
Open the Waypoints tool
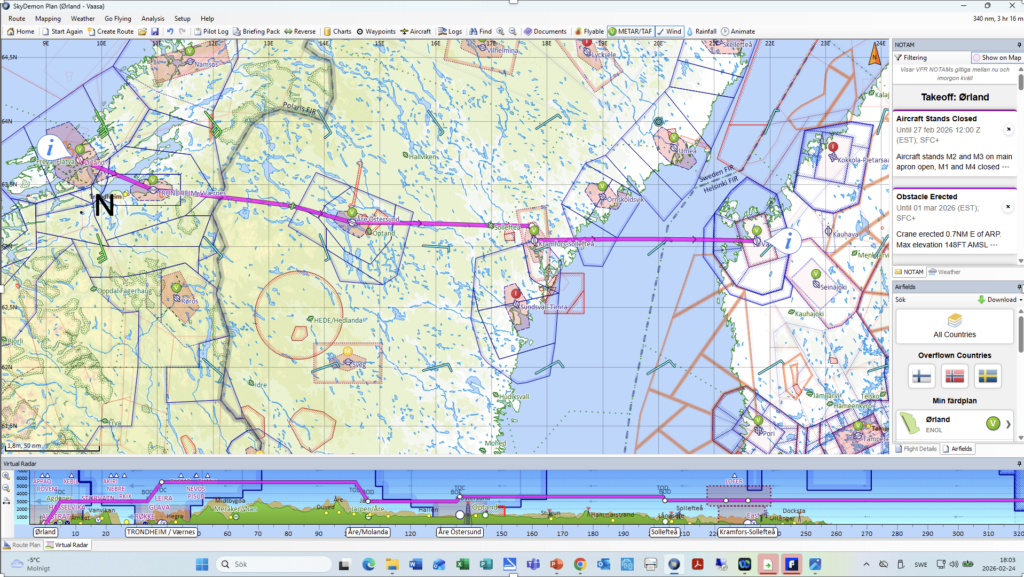374,31
